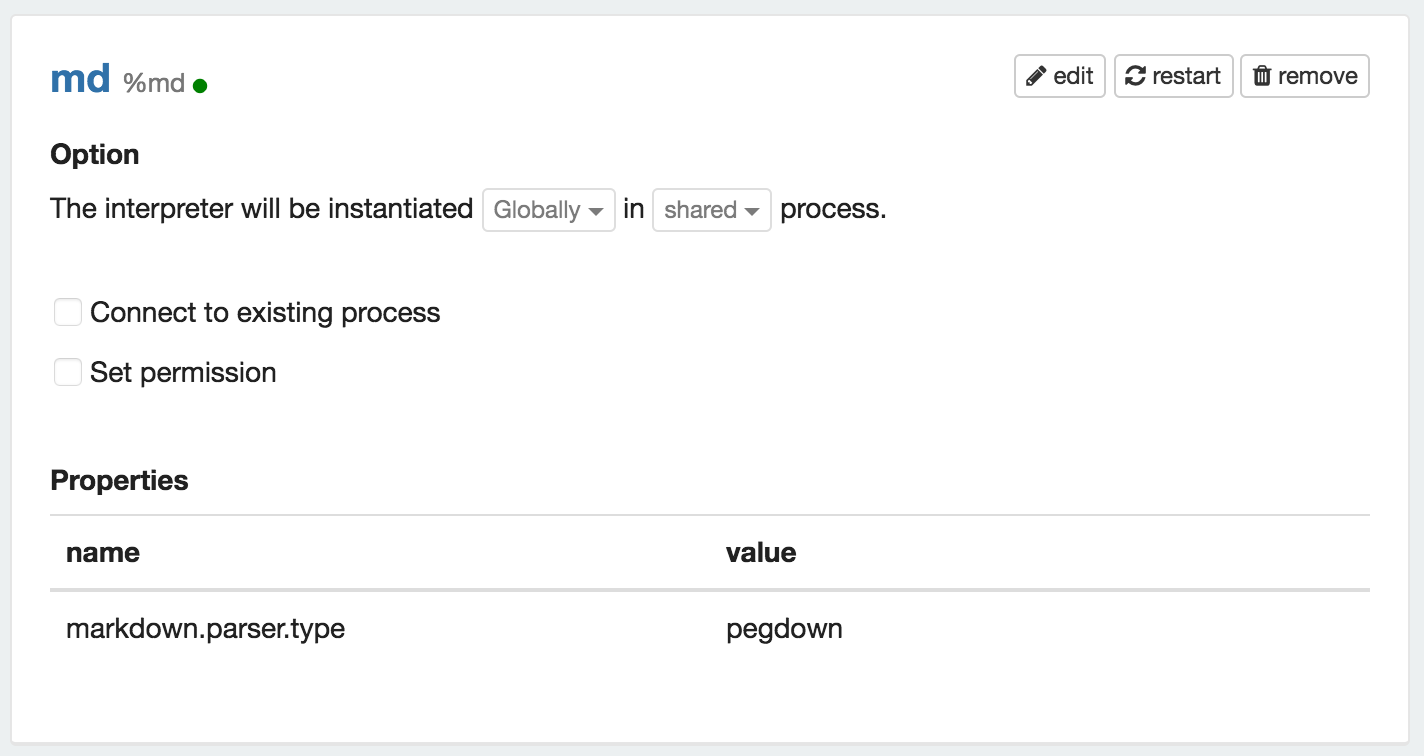Click the %md interpreter tag
The image size is (1424, 756).
154,83
